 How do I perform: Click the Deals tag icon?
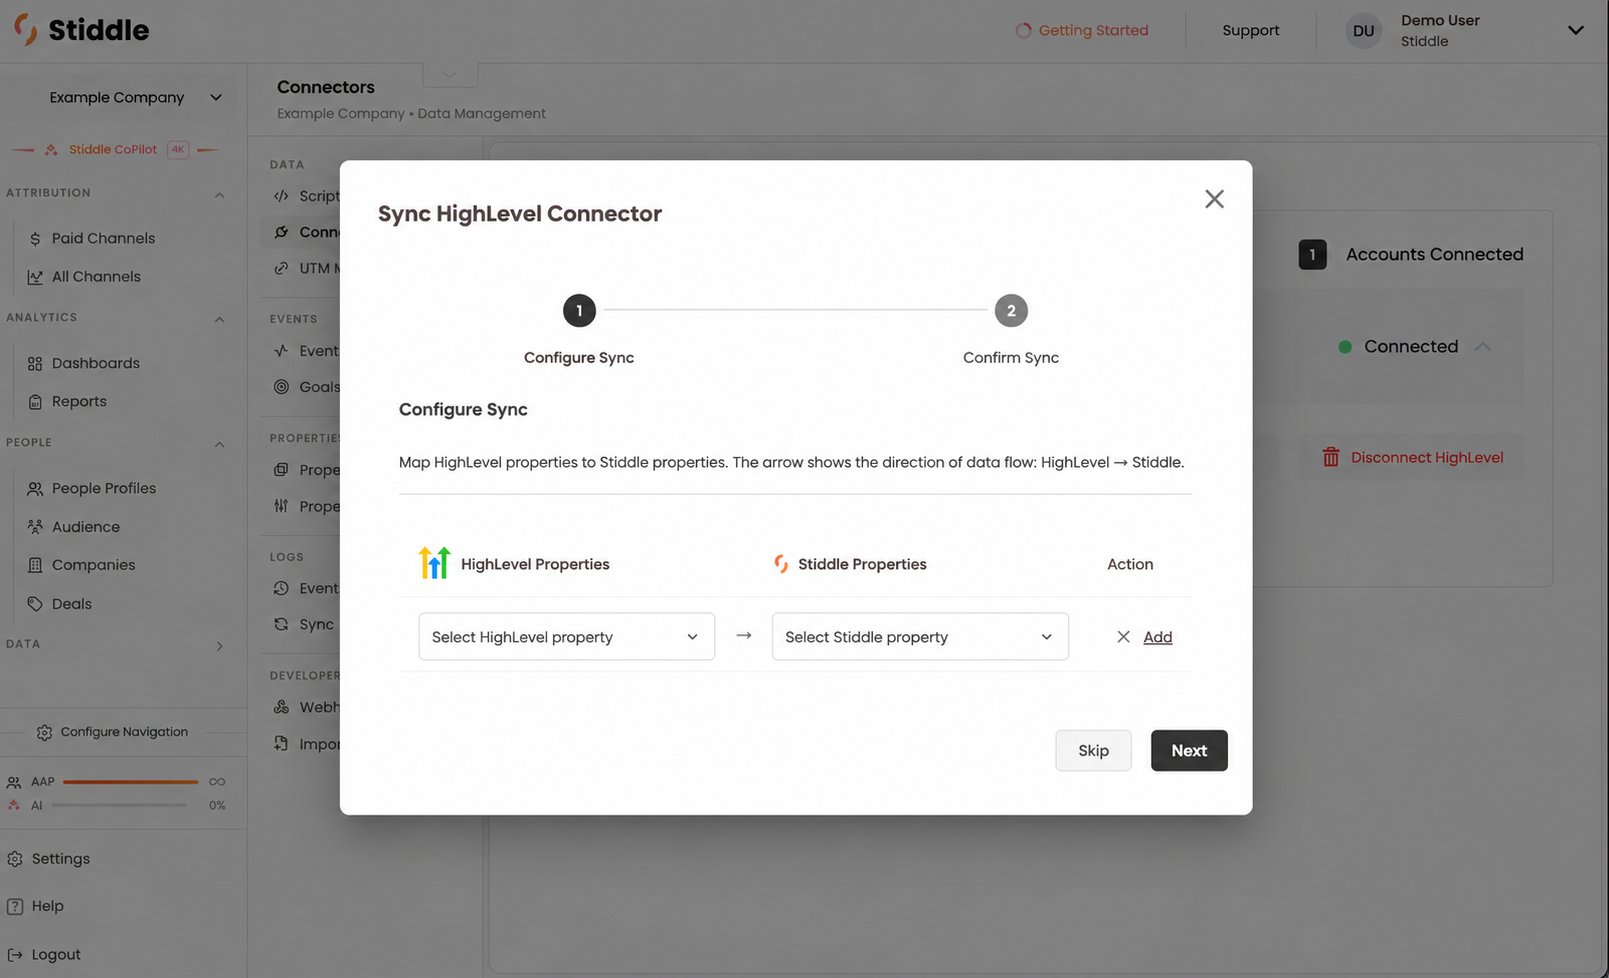click(x=35, y=604)
